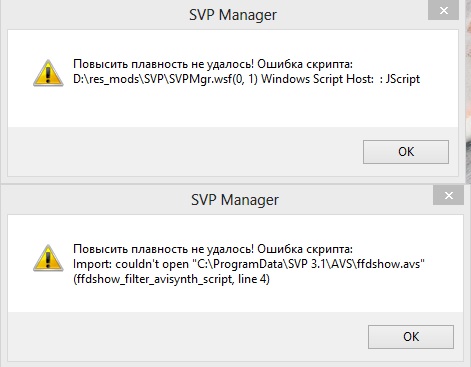Click the "Ошибка скрипта:" text in the lower dialog
471x367 pixels.
tap(305, 249)
